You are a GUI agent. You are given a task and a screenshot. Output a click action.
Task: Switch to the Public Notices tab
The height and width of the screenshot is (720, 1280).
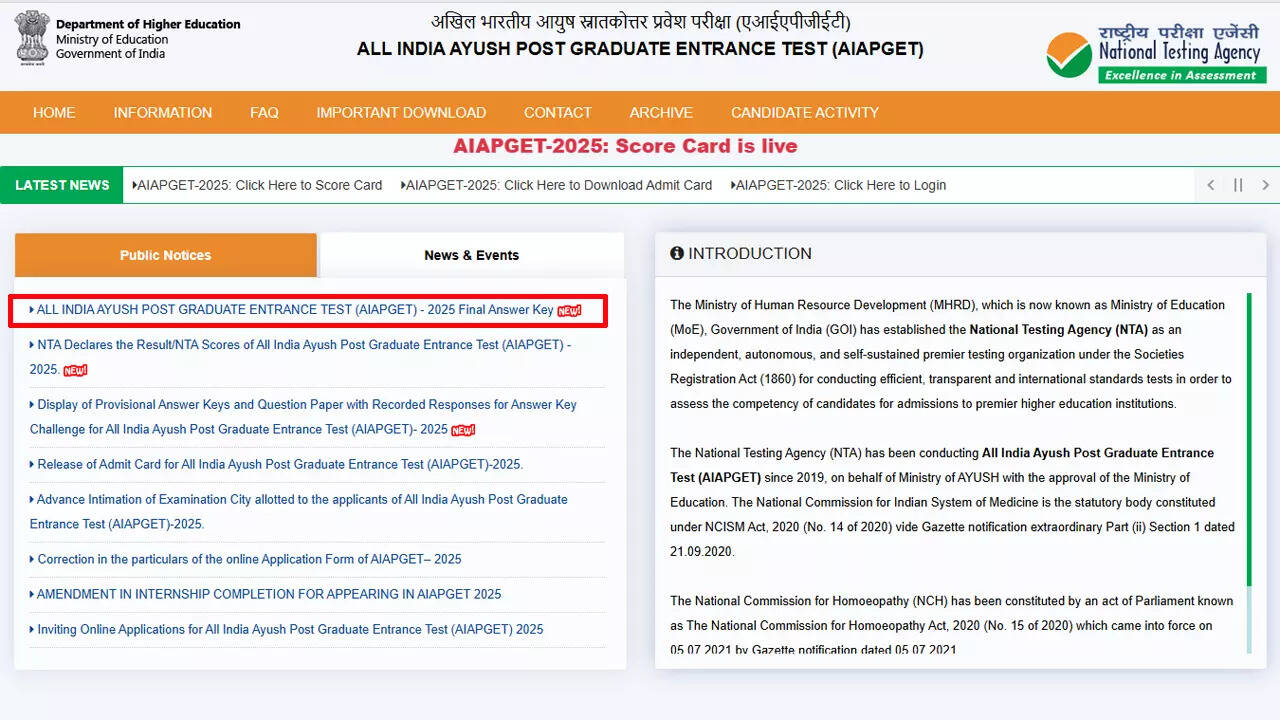(x=166, y=255)
